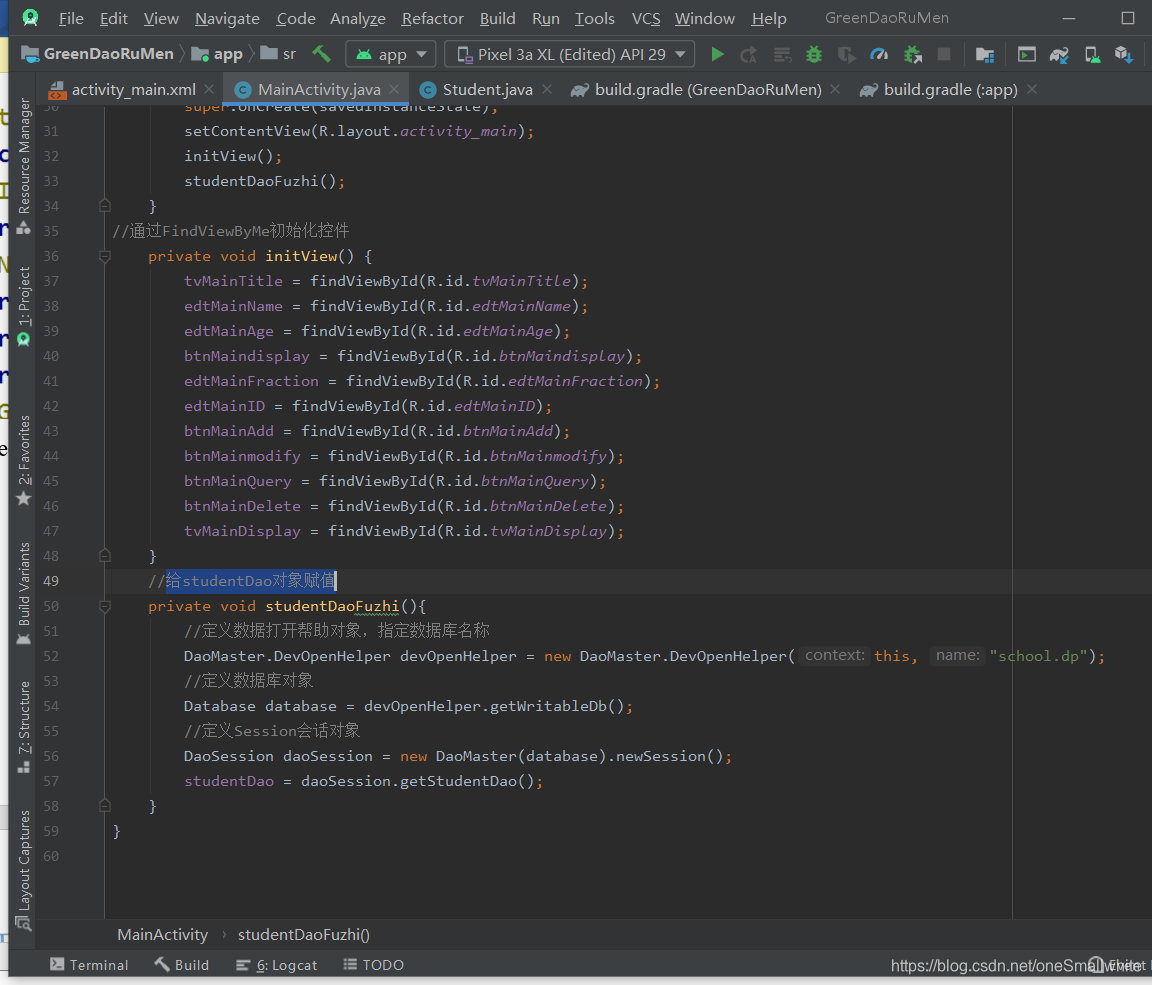This screenshot has width=1152, height=985.
Task: Close the Student.java tab
Action: pyautogui.click(x=547, y=89)
